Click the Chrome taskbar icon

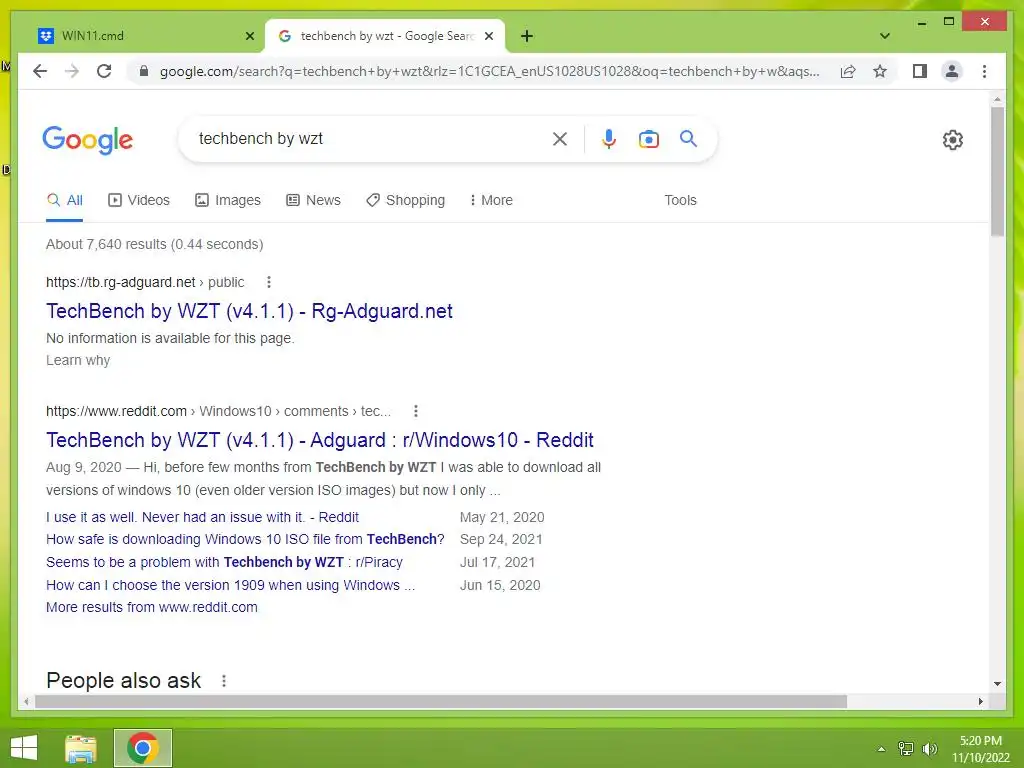143,748
